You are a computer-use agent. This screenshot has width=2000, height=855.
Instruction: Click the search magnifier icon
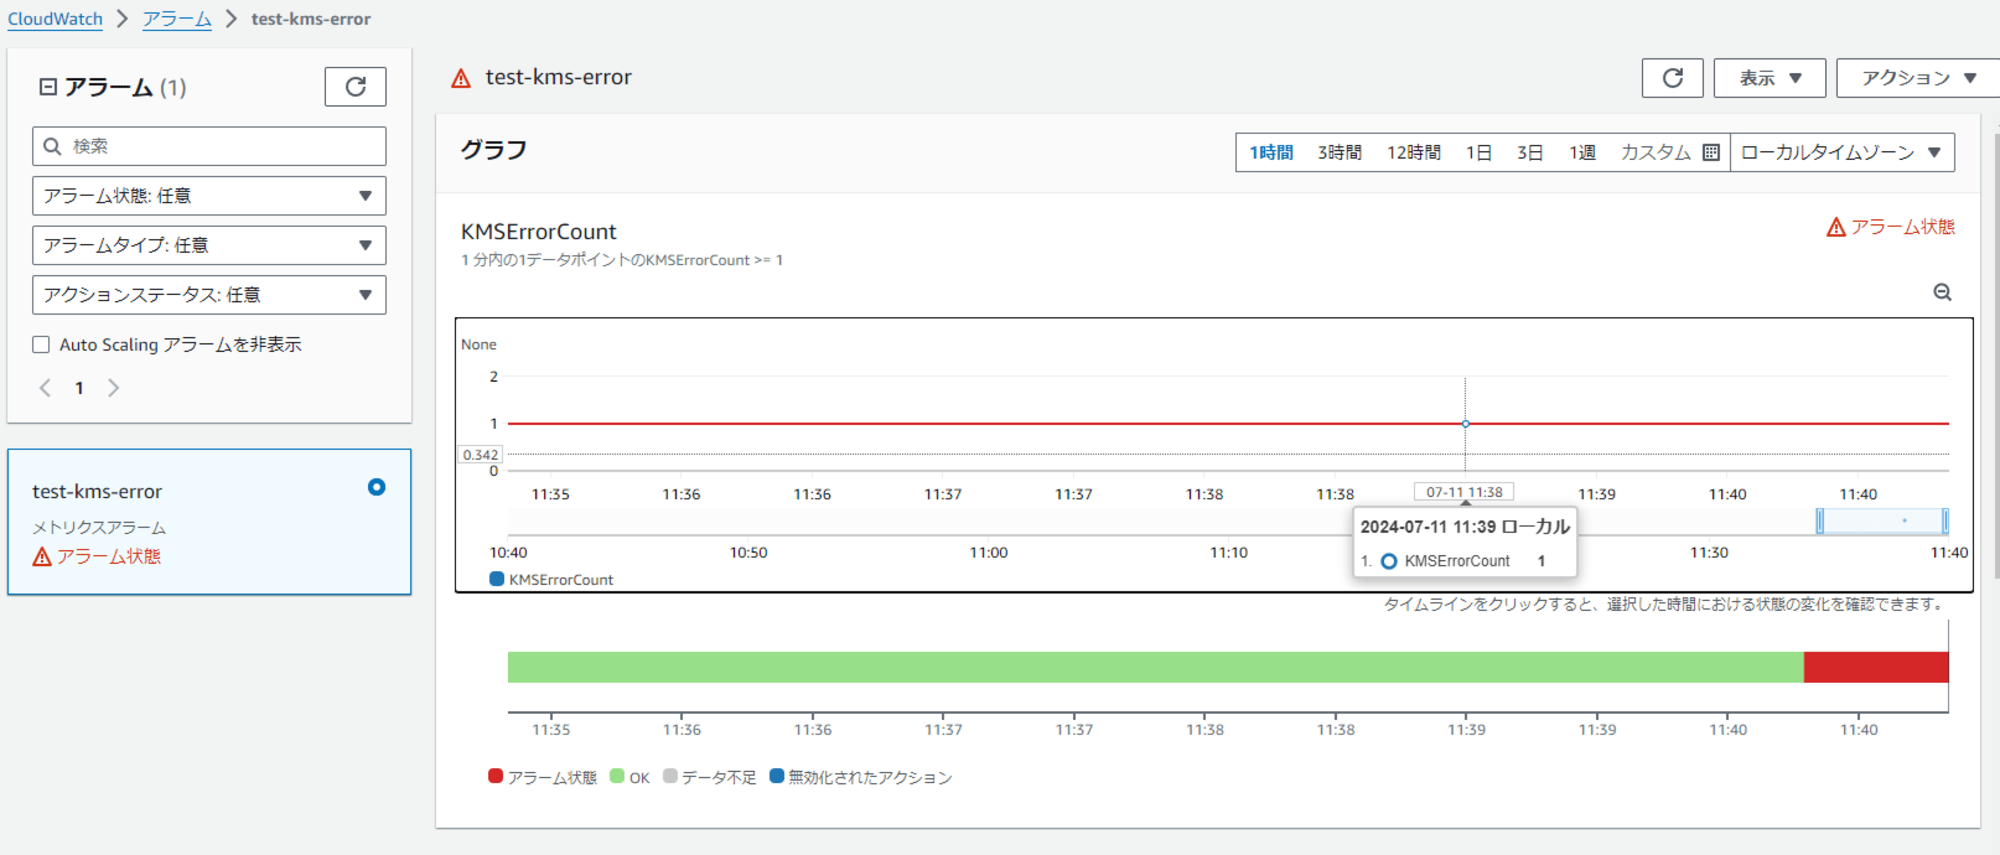pyautogui.click(x=53, y=146)
